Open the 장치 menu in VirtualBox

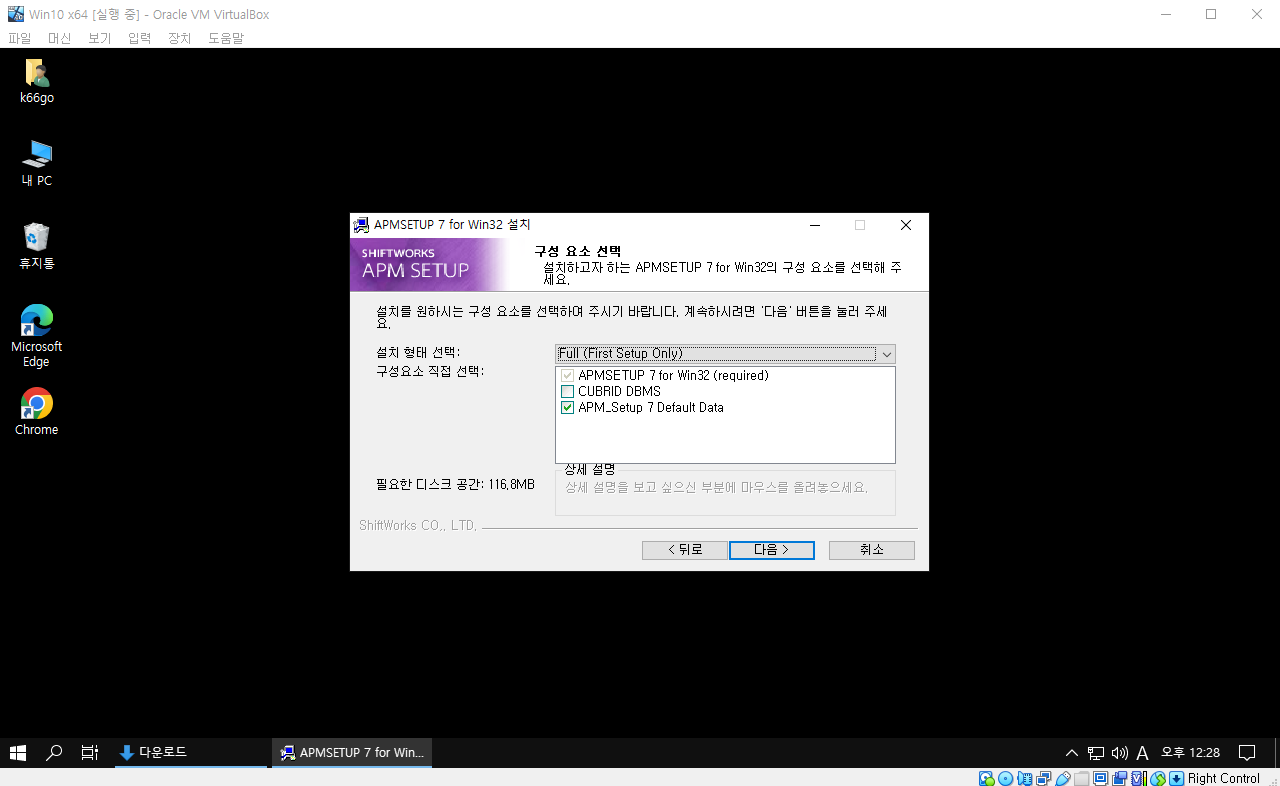(179, 38)
